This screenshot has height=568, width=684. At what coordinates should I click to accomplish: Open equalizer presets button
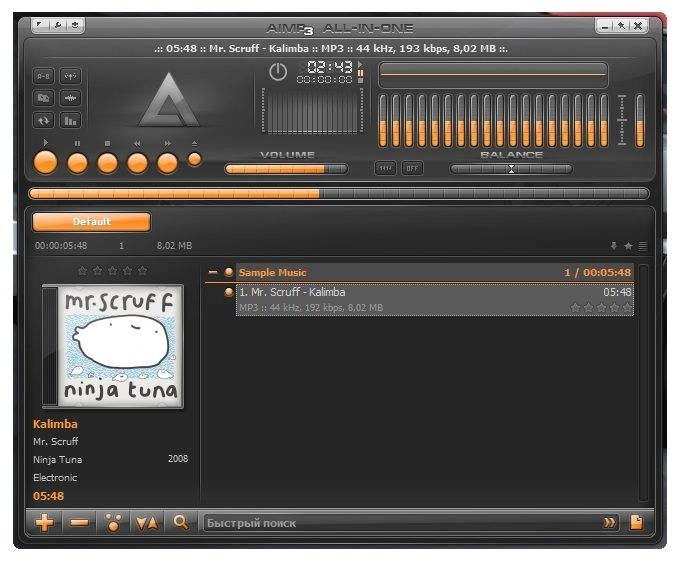tap(385, 168)
